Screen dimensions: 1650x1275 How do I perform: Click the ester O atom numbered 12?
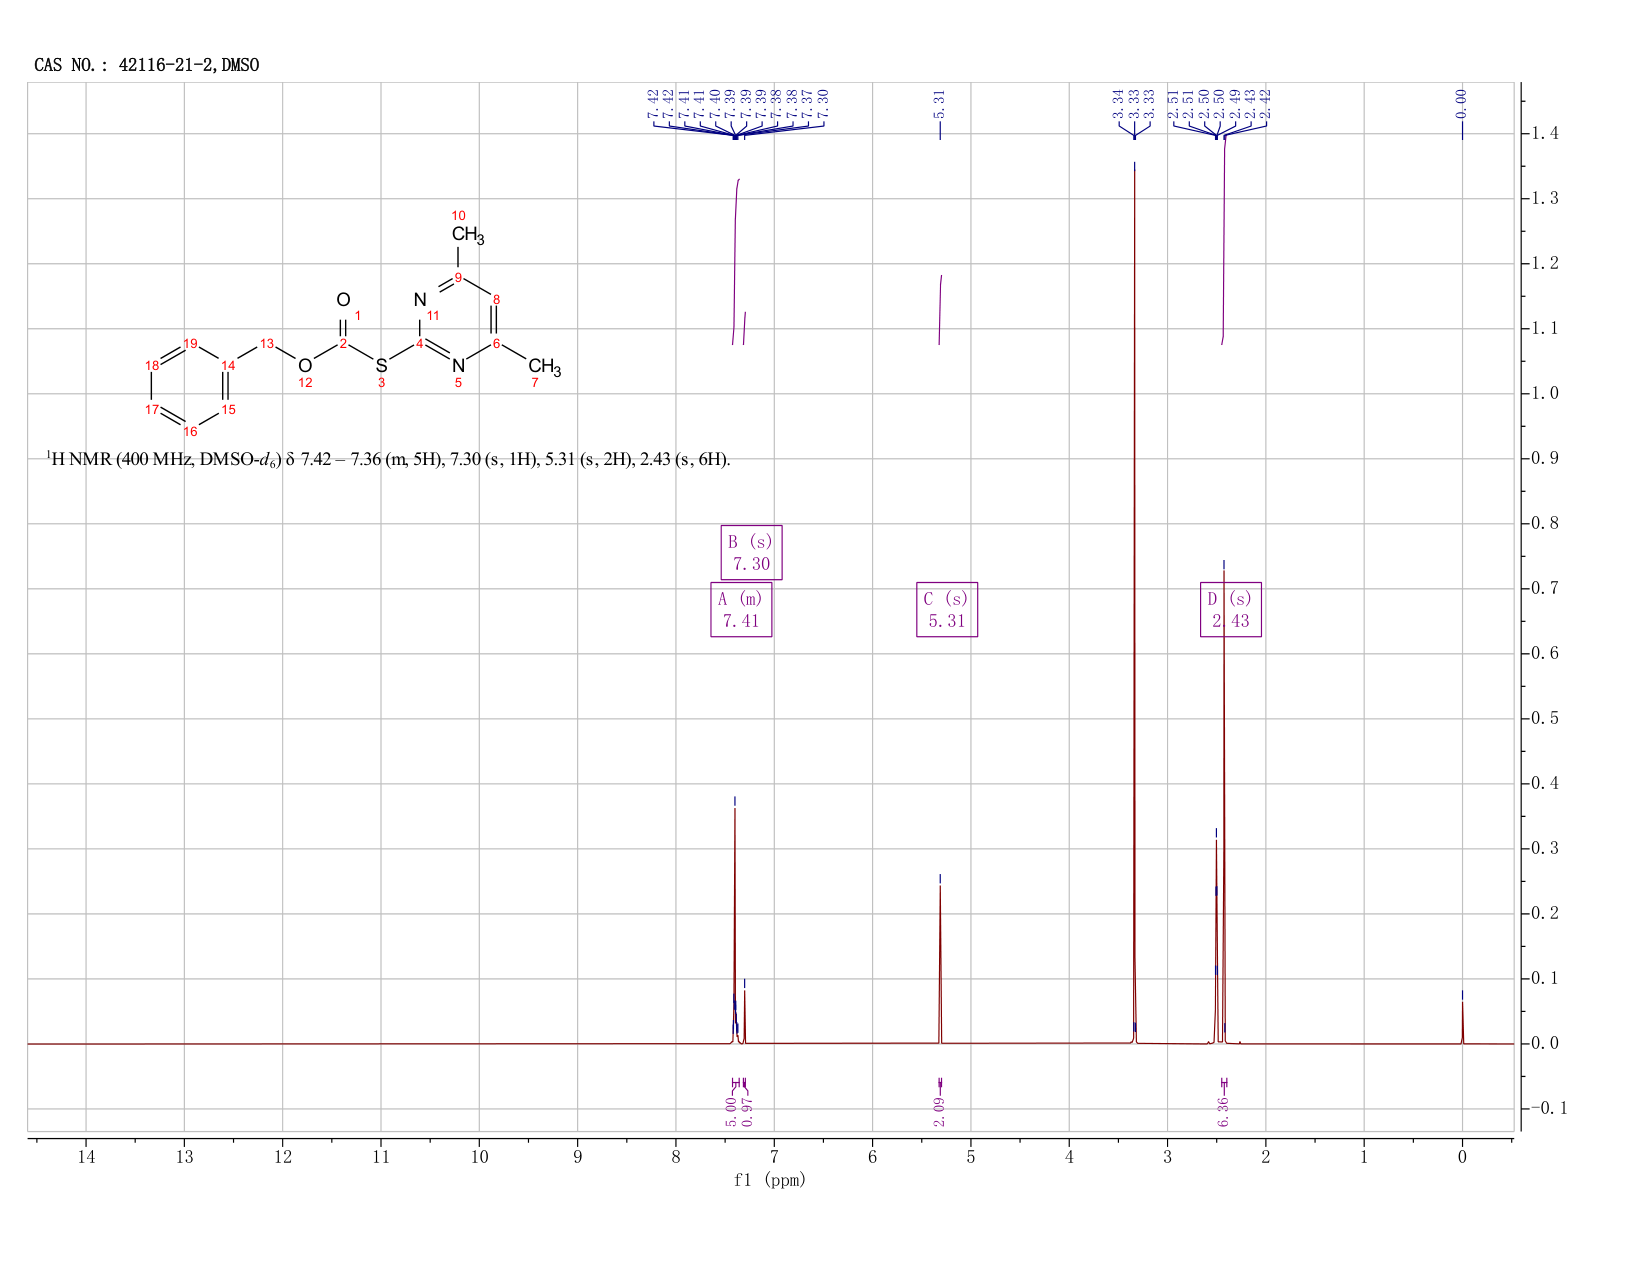tap(305, 366)
